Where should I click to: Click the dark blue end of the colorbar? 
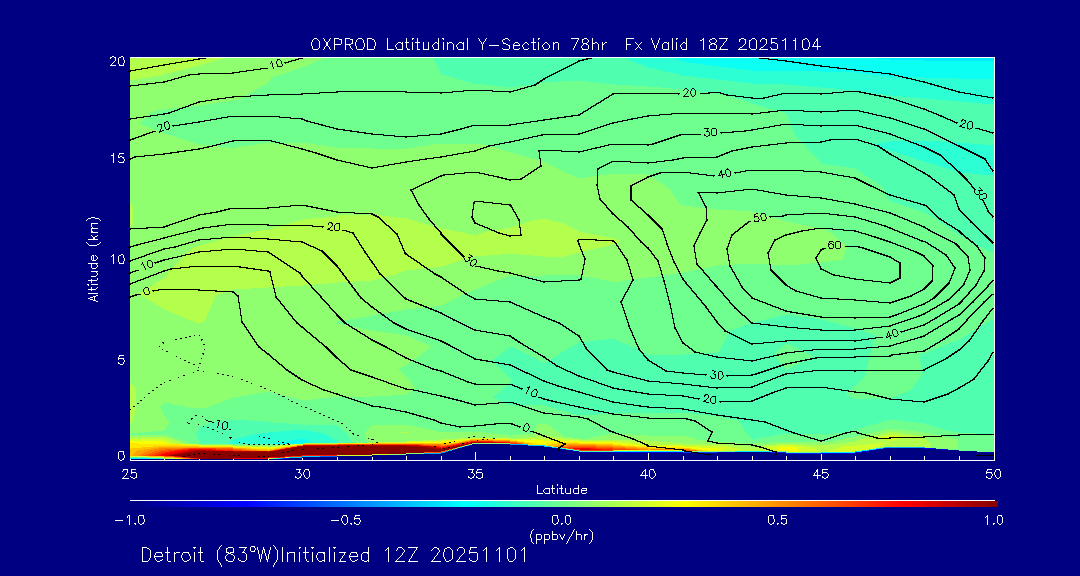pyautogui.click(x=136, y=503)
